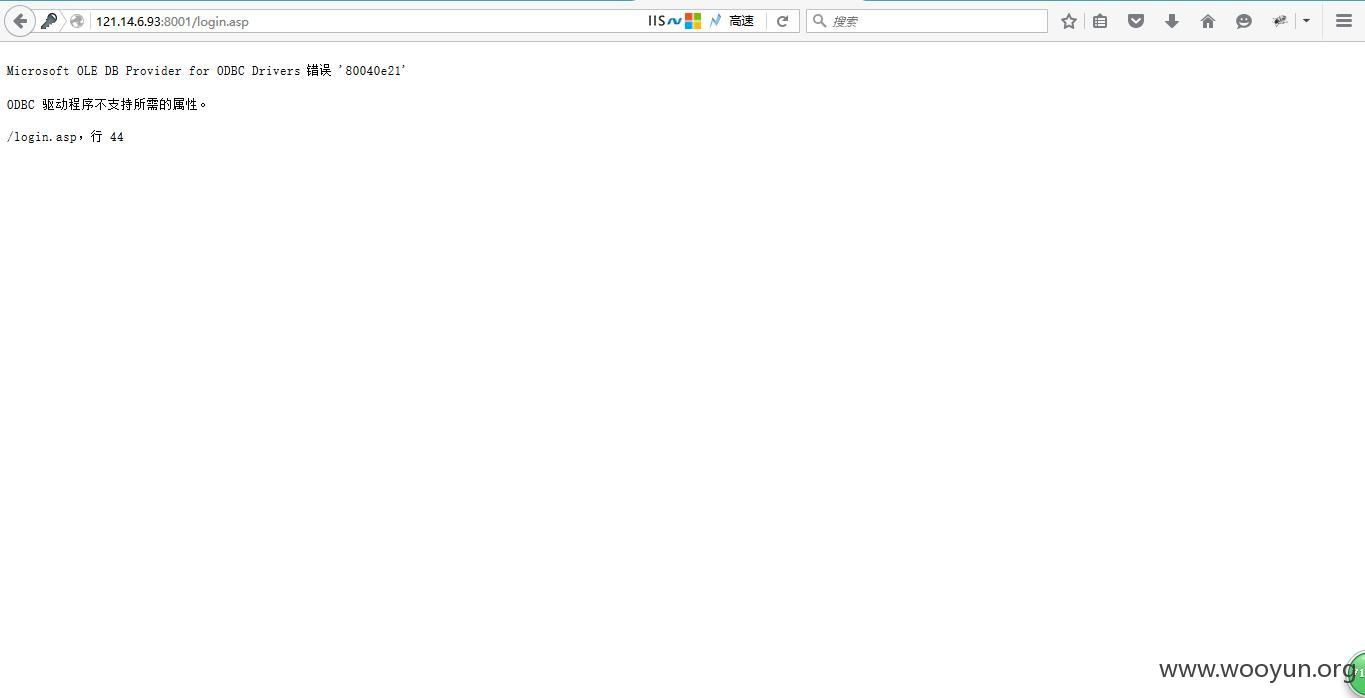The height and width of the screenshot is (698, 1365).
Task: Bookmark this page with the star icon
Action: [1069, 21]
